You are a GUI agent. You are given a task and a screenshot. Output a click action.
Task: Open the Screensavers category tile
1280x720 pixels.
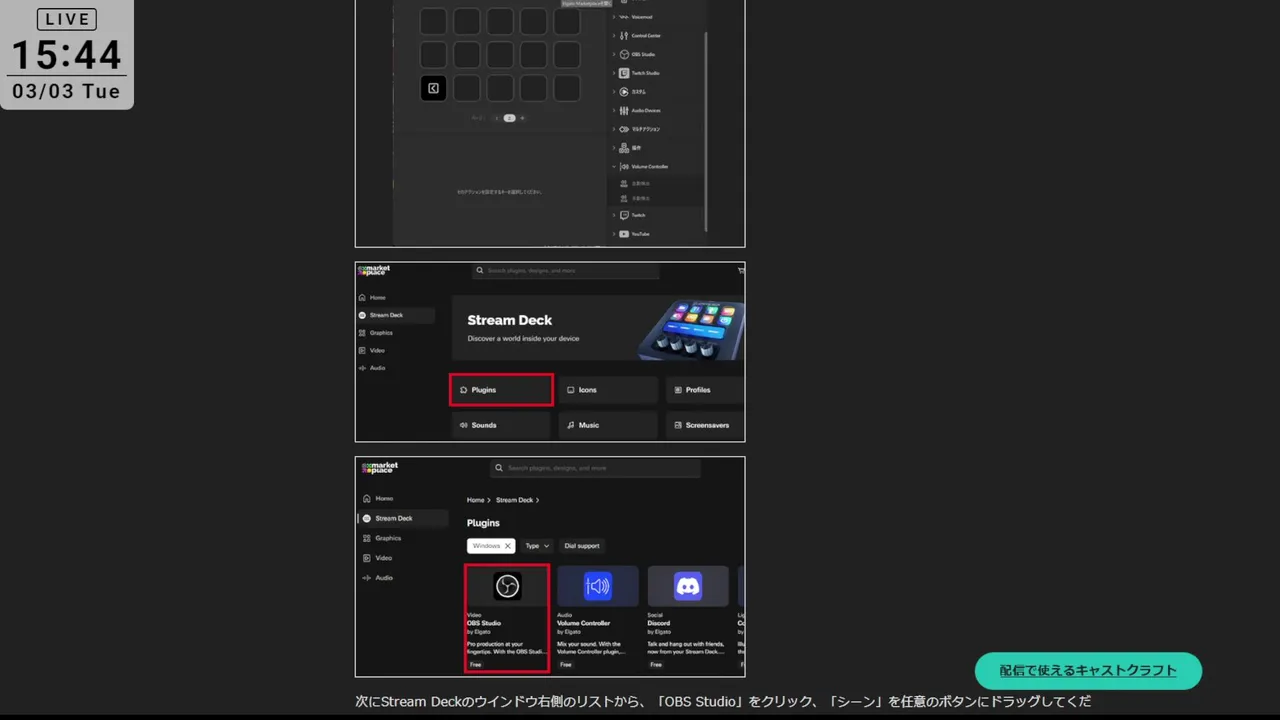tap(705, 425)
